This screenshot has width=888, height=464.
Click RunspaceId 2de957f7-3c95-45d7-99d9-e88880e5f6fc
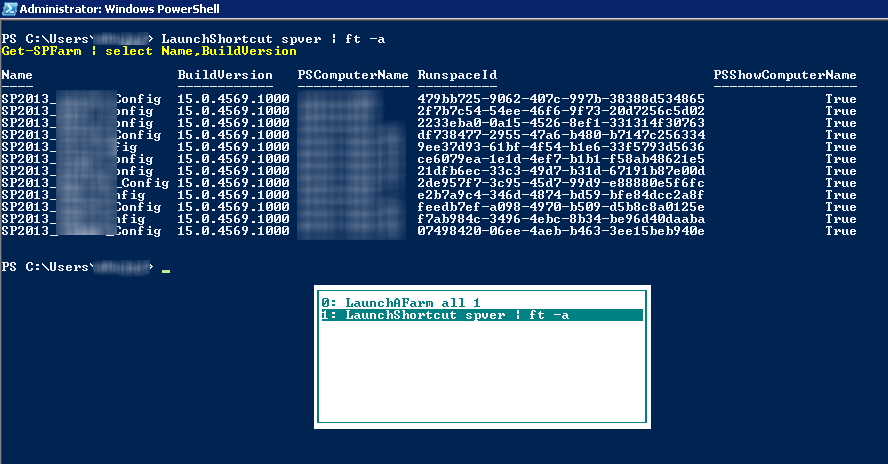point(561,182)
